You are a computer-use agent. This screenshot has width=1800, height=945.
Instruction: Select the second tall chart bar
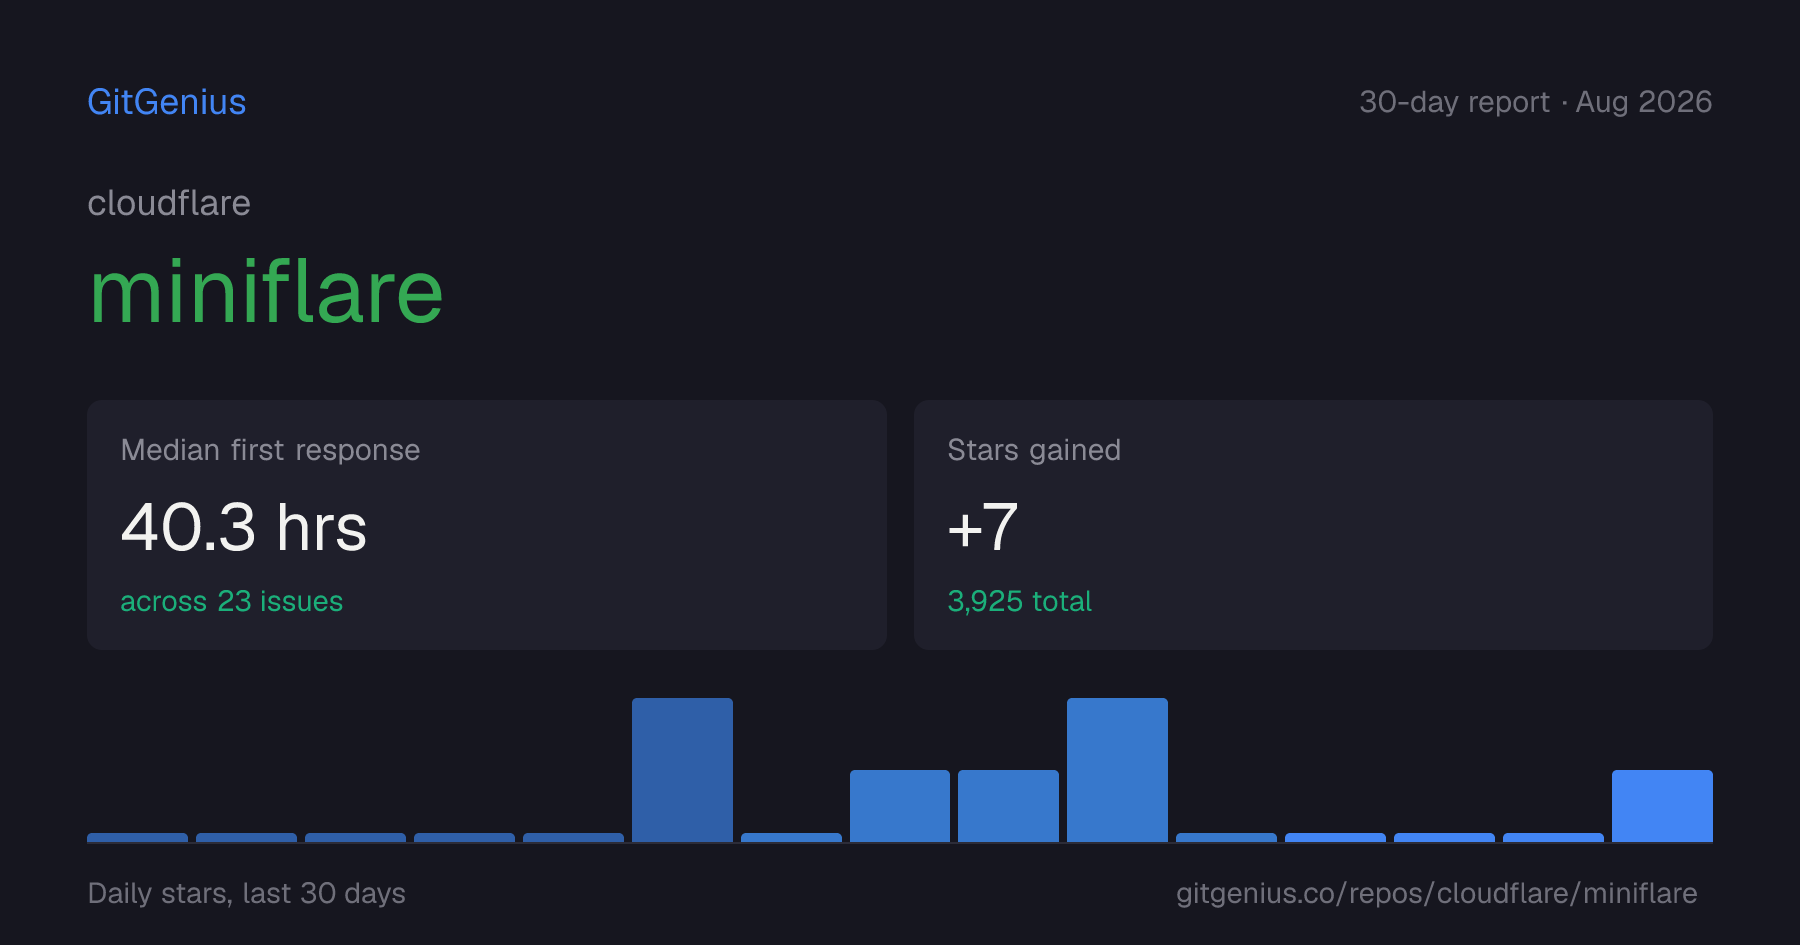coord(1117,770)
